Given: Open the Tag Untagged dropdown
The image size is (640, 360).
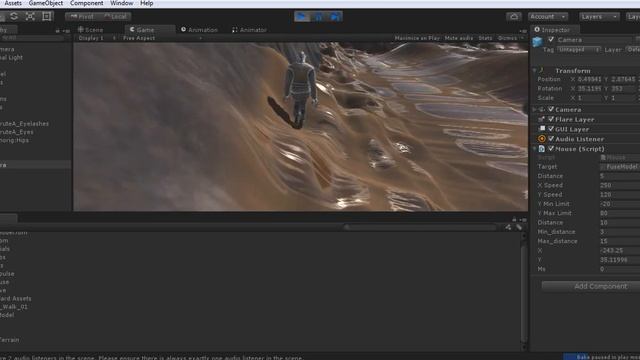Looking at the screenshot, I should click(x=578, y=50).
